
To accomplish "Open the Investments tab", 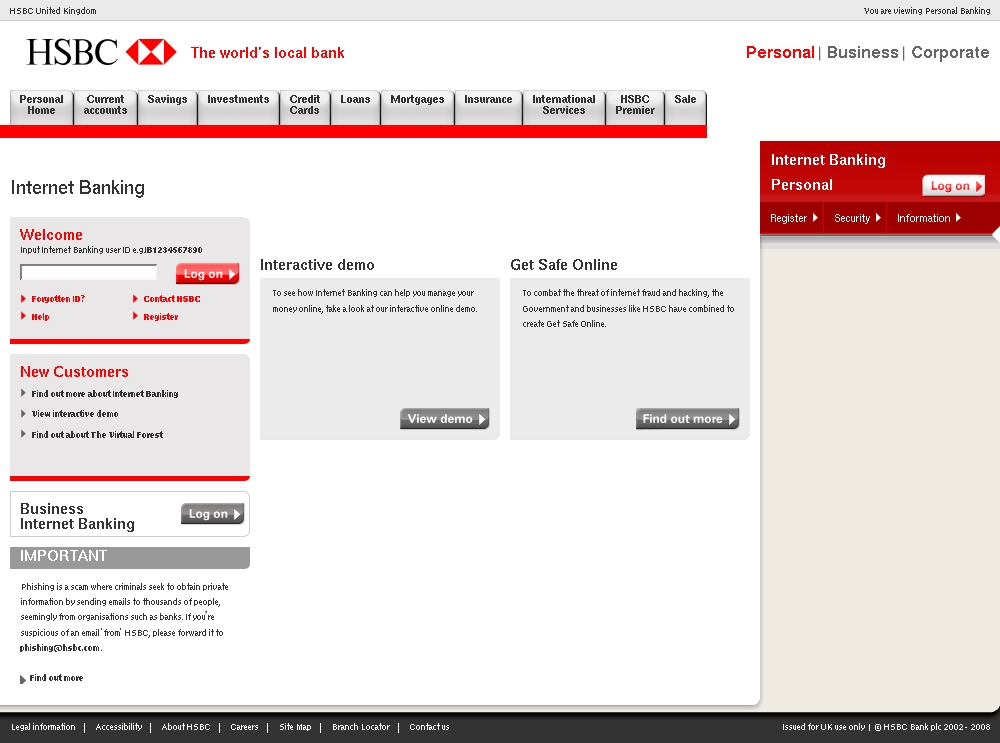I will tap(238, 107).
